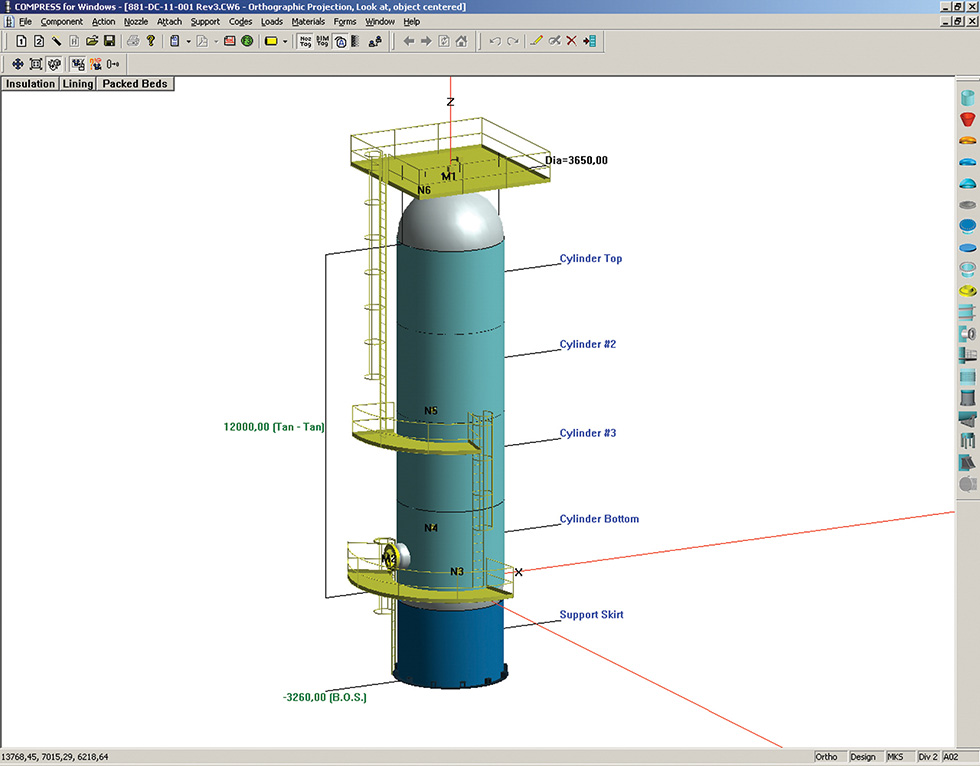Open the File menu

pyautogui.click(x=25, y=21)
